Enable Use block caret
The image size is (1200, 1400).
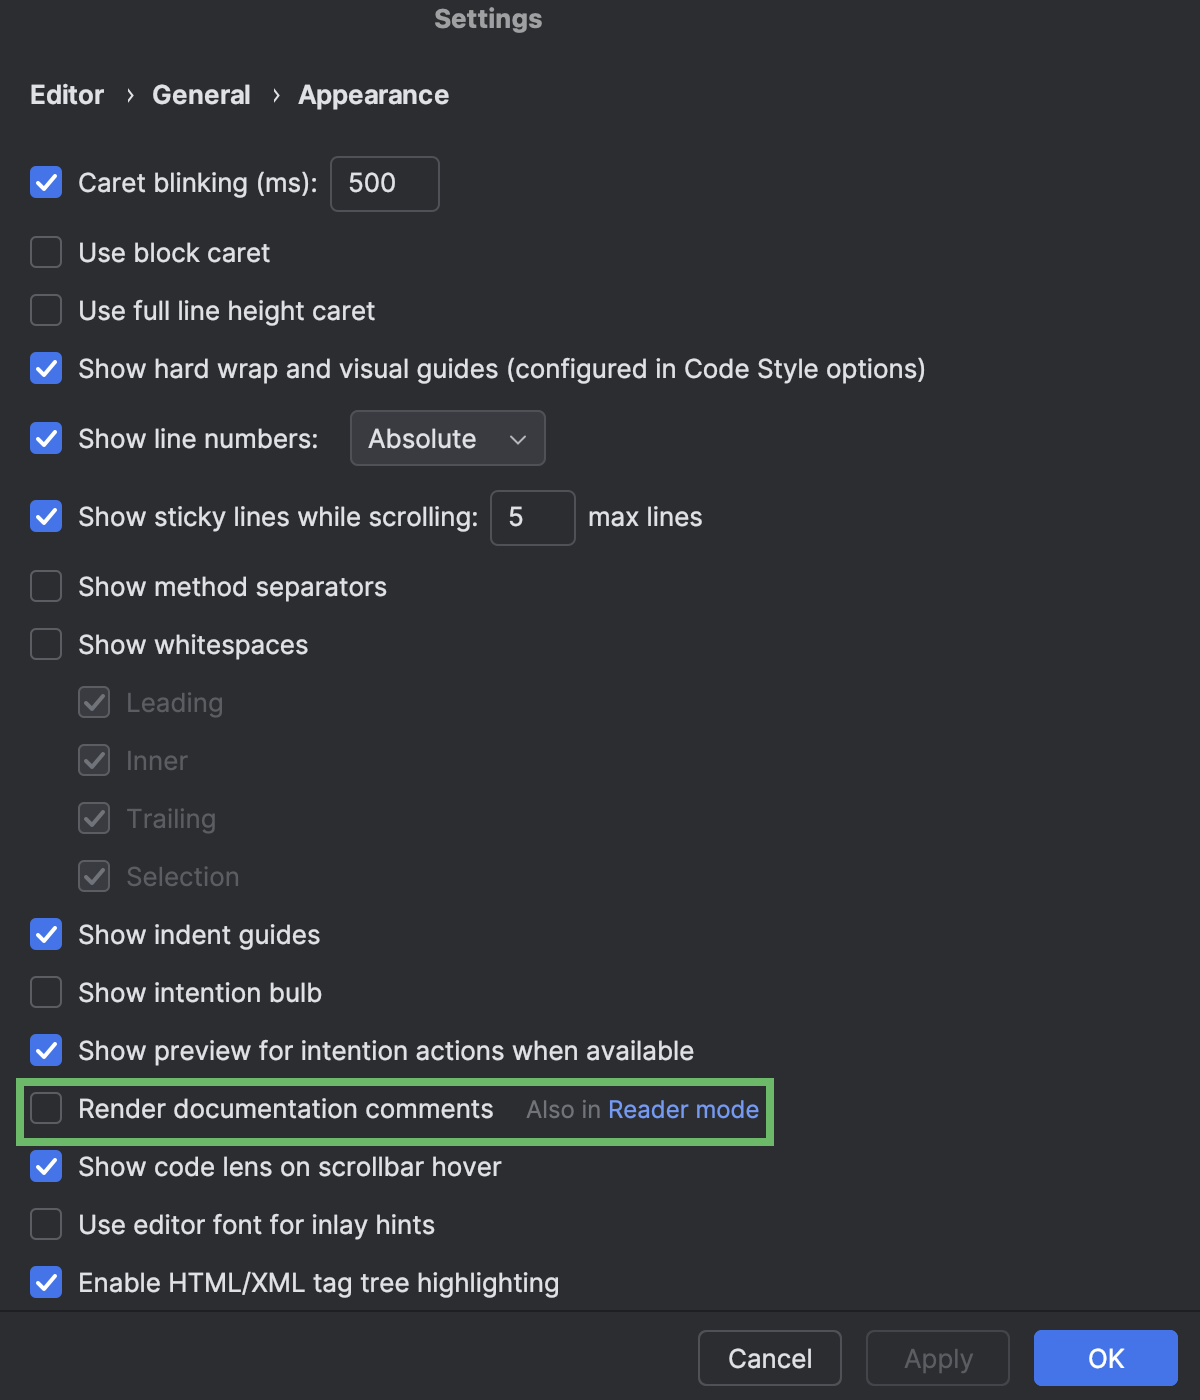(x=46, y=252)
